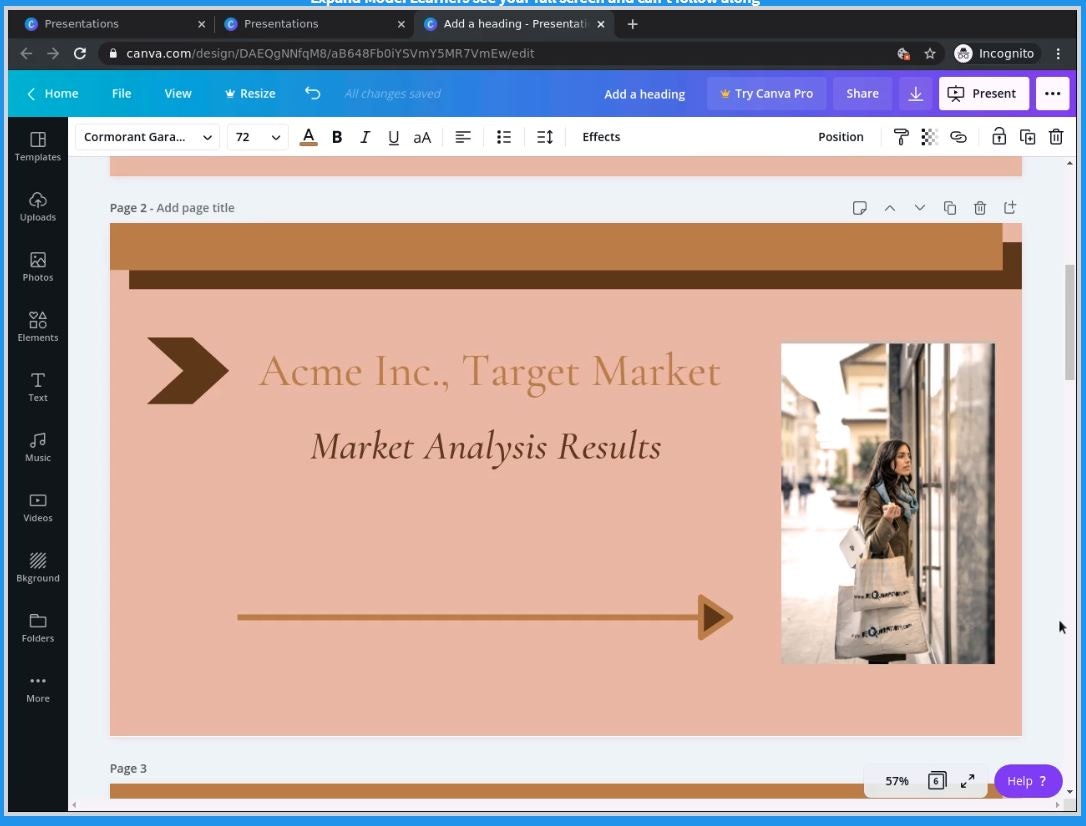The width and height of the screenshot is (1086, 826).
Task: Toggle Bold text formatting
Action: [x=337, y=137]
